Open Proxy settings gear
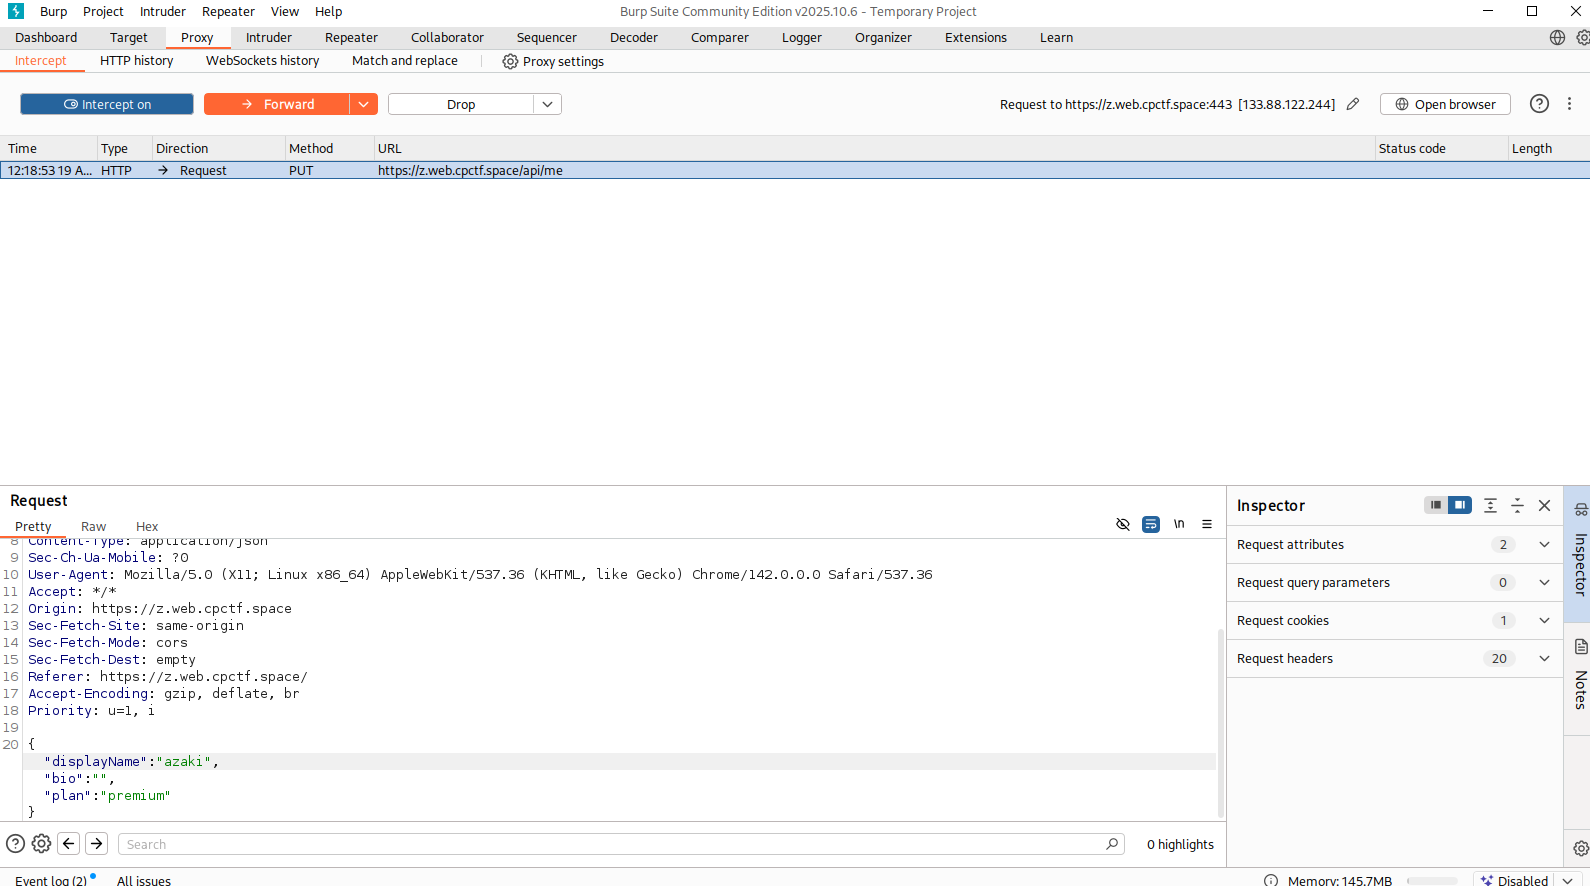Image resolution: width=1590 pixels, height=886 pixels. [510, 61]
